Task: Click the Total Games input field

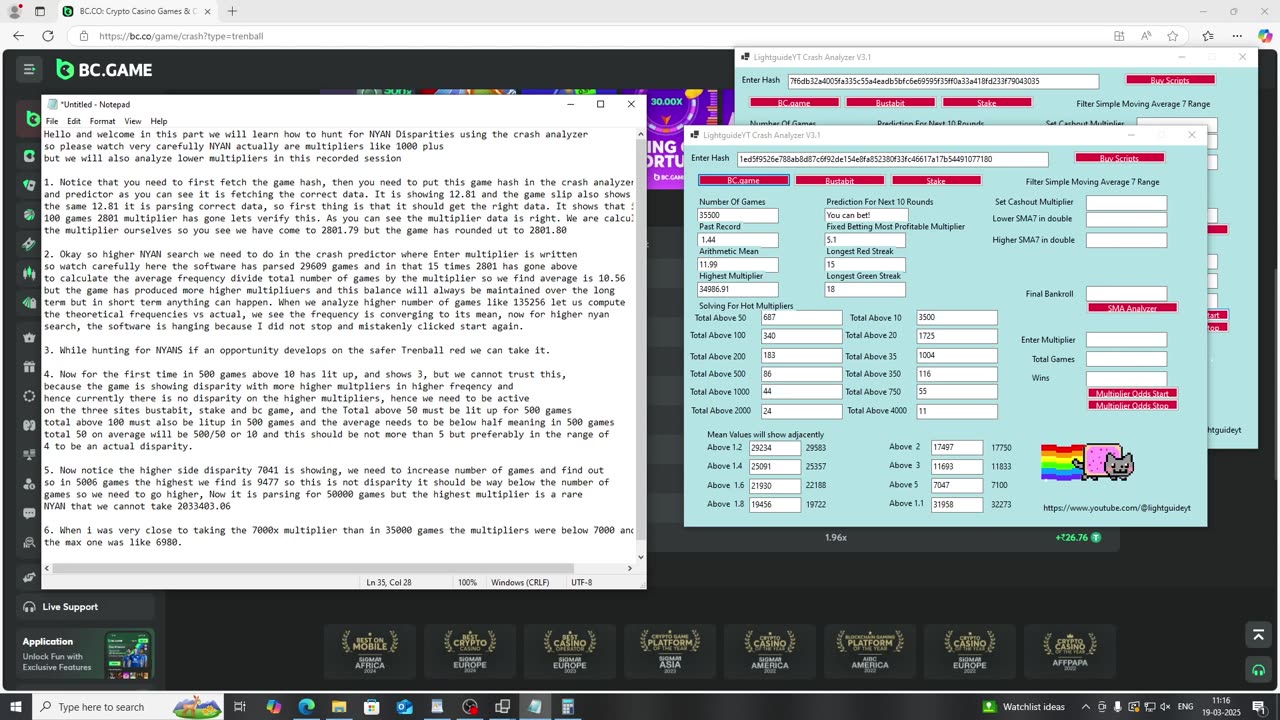Action: pos(1126,359)
